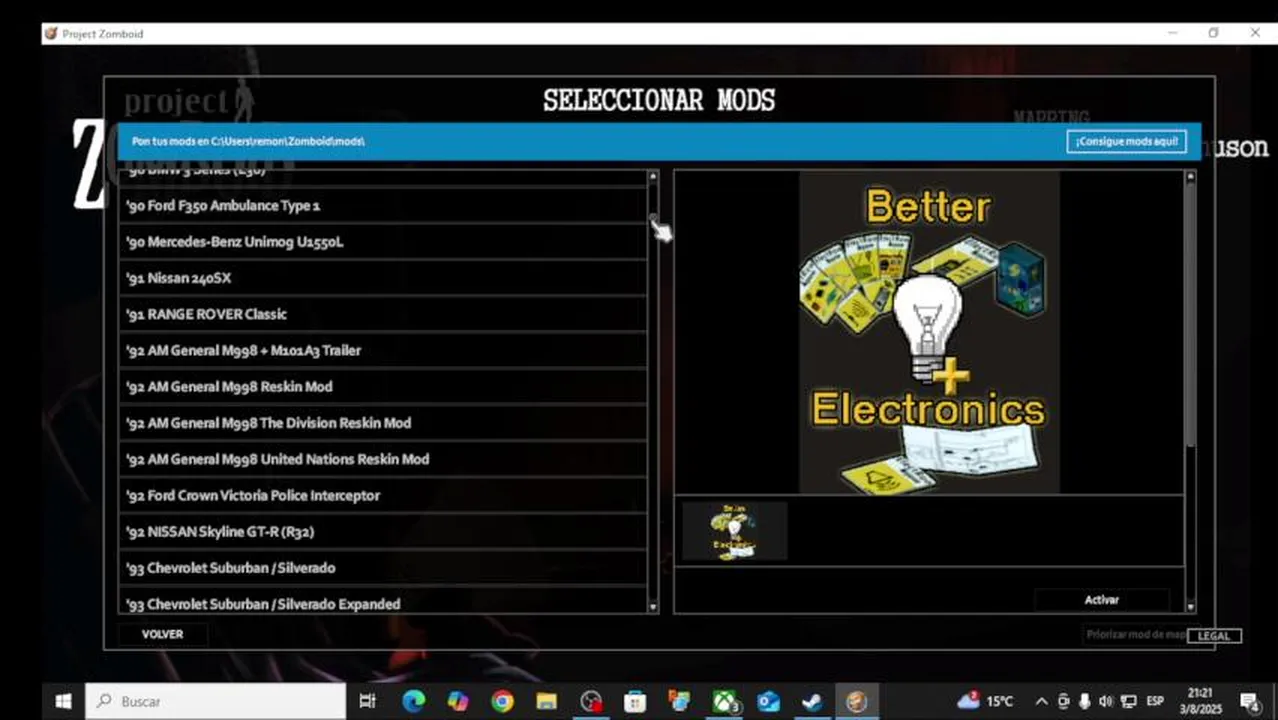This screenshot has width=1278, height=720.
Task: Select '92 AM General M998 + M101A3 Trailer
Action: 383,350
